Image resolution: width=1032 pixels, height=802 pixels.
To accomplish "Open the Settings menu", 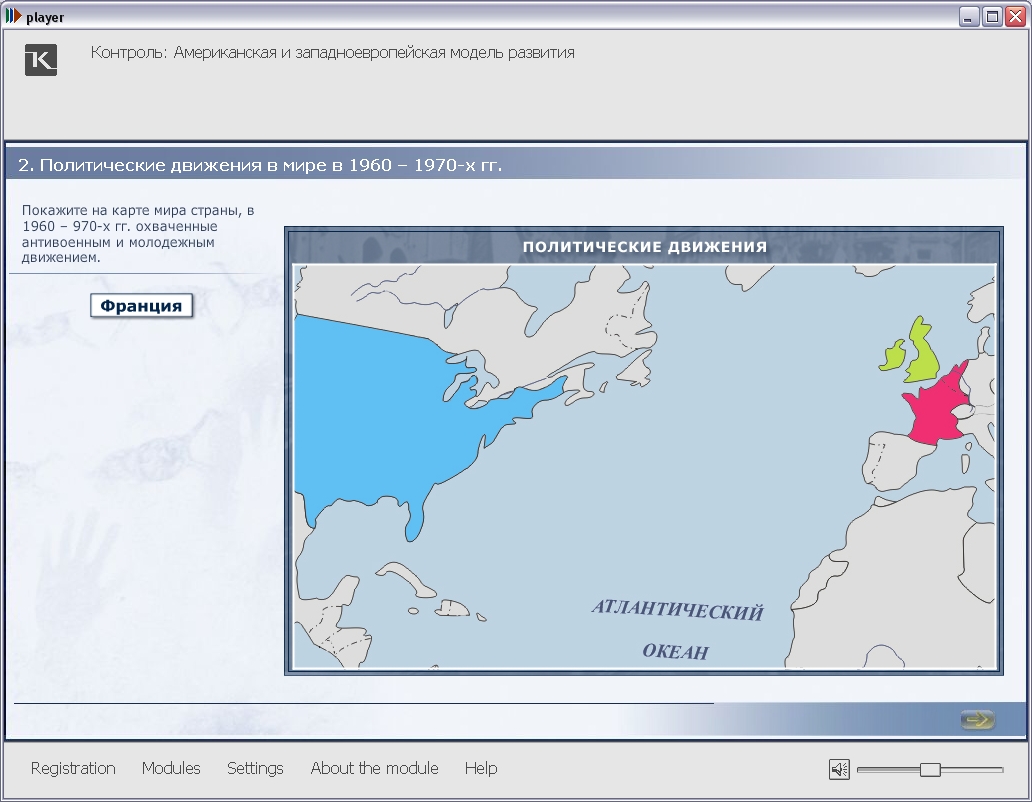I will 255,768.
